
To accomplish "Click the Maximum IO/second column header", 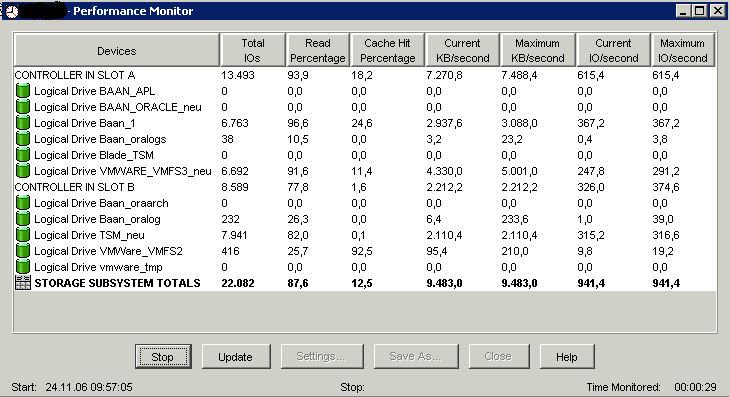I will 683,50.
